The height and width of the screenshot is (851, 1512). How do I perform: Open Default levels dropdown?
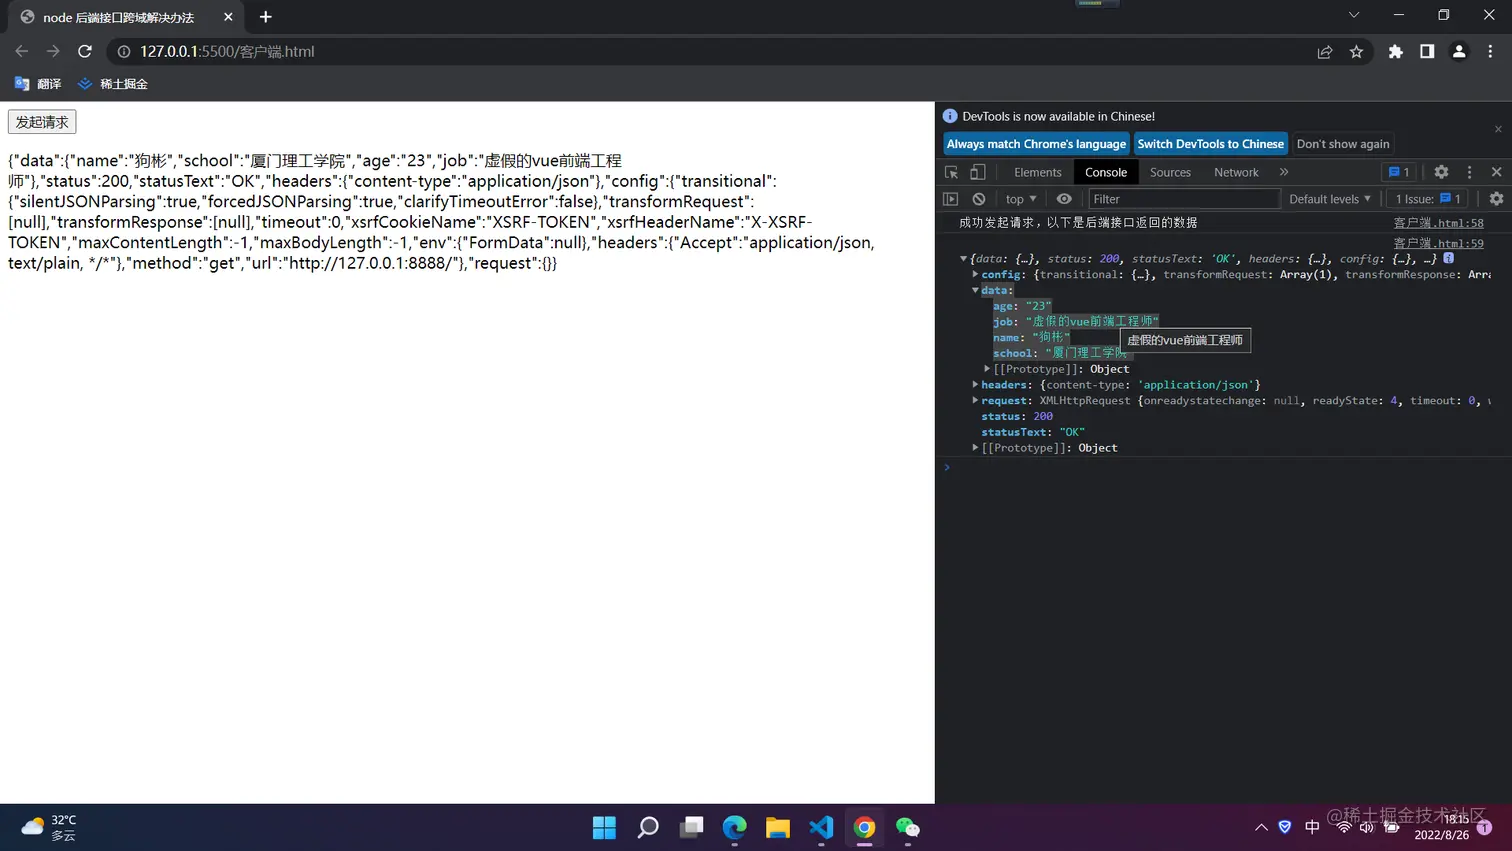tap(1330, 199)
